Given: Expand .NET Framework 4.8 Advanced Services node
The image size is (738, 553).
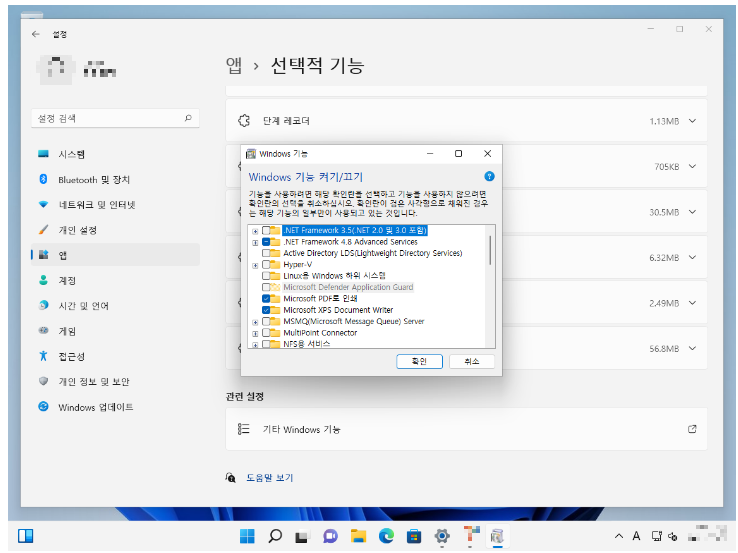Looking at the screenshot, I should pyautogui.click(x=255, y=243).
